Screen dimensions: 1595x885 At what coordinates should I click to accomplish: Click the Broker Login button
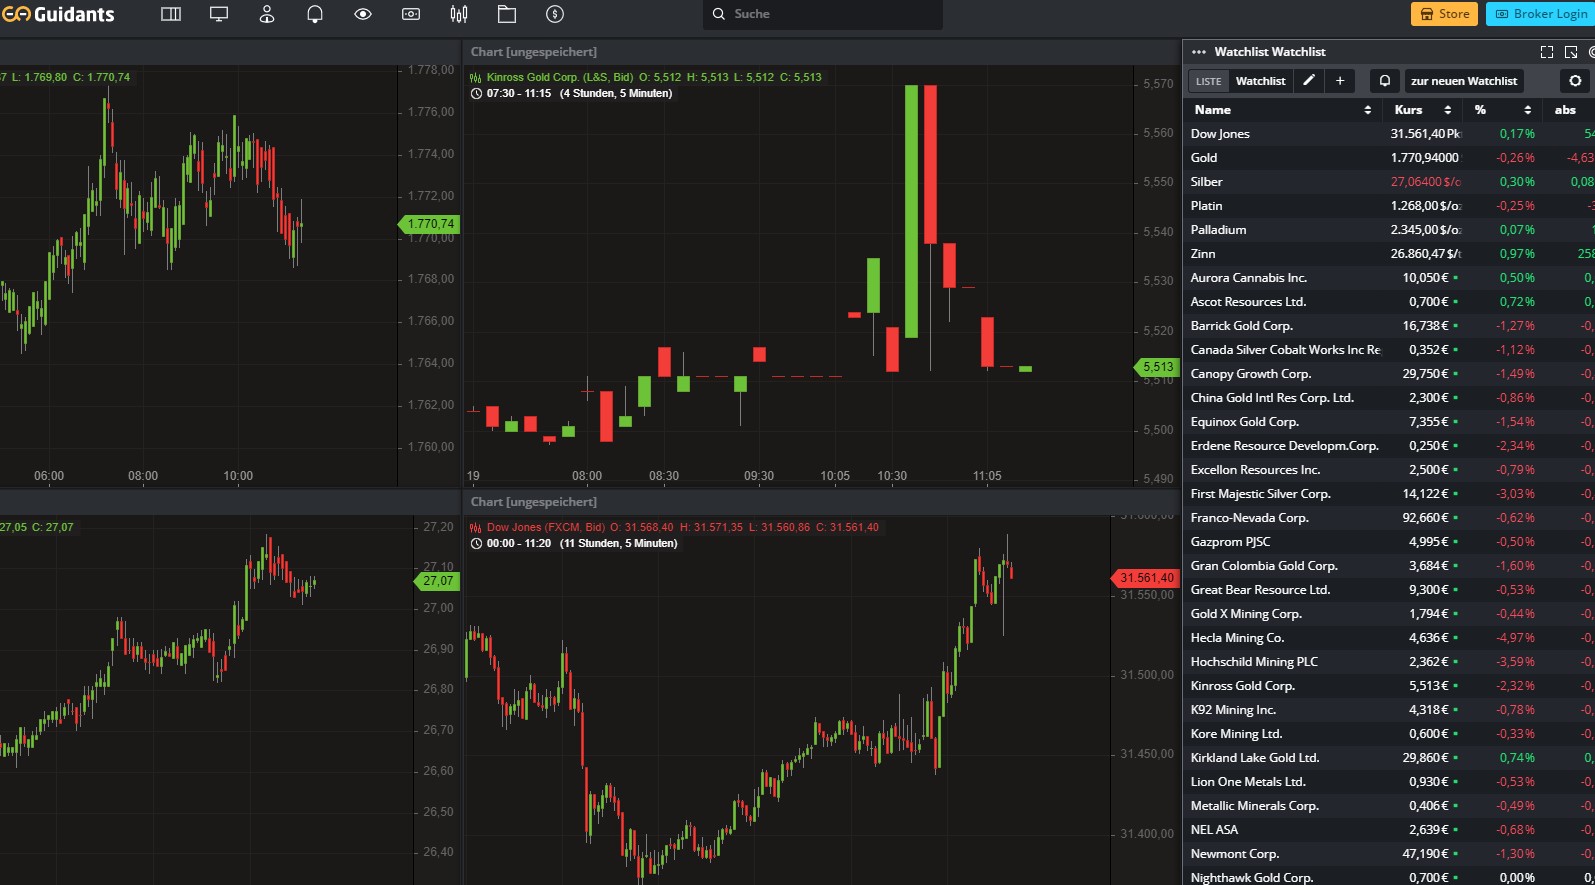point(1540,14)
